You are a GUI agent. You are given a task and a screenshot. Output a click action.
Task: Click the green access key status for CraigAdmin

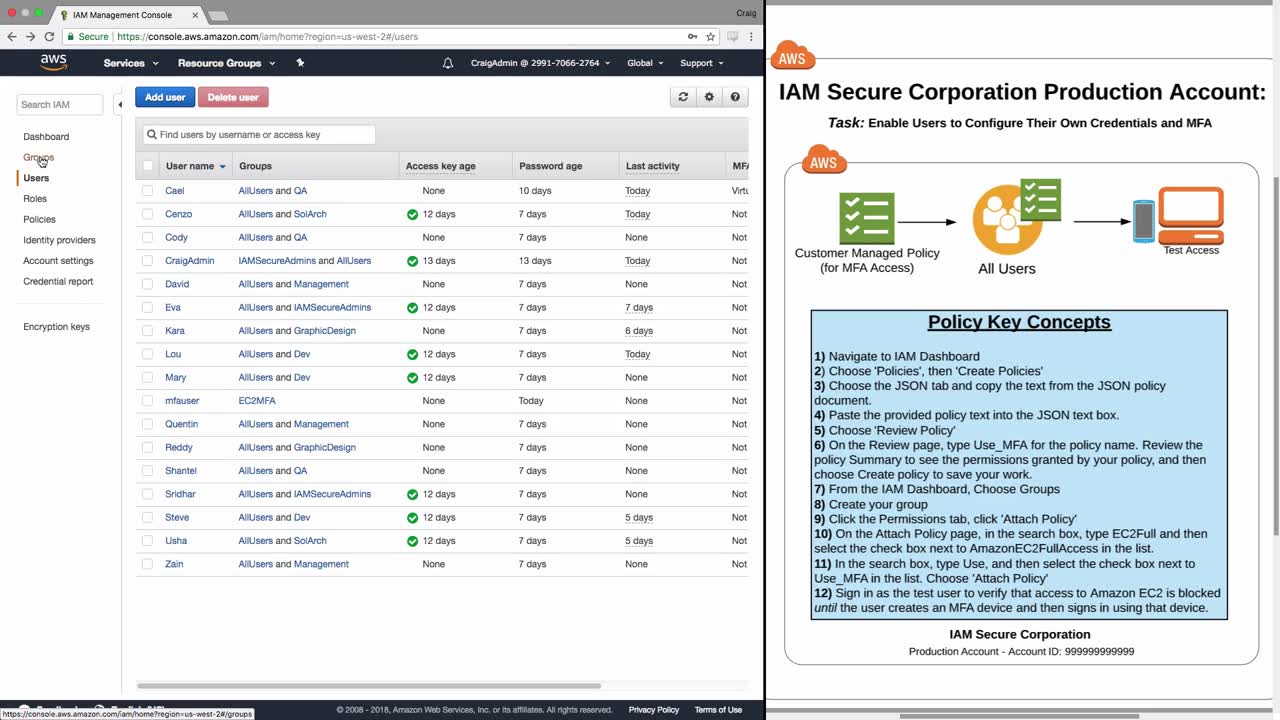[x=412, y=261]
